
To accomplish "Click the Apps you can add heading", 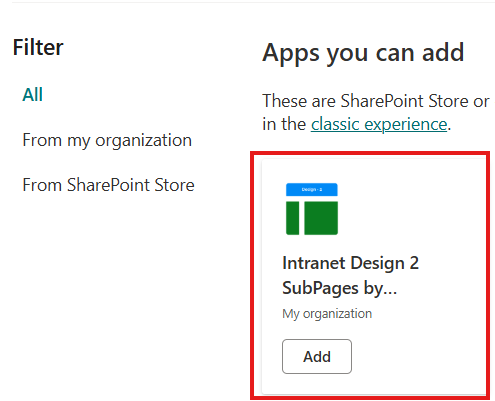I will 363,53.
